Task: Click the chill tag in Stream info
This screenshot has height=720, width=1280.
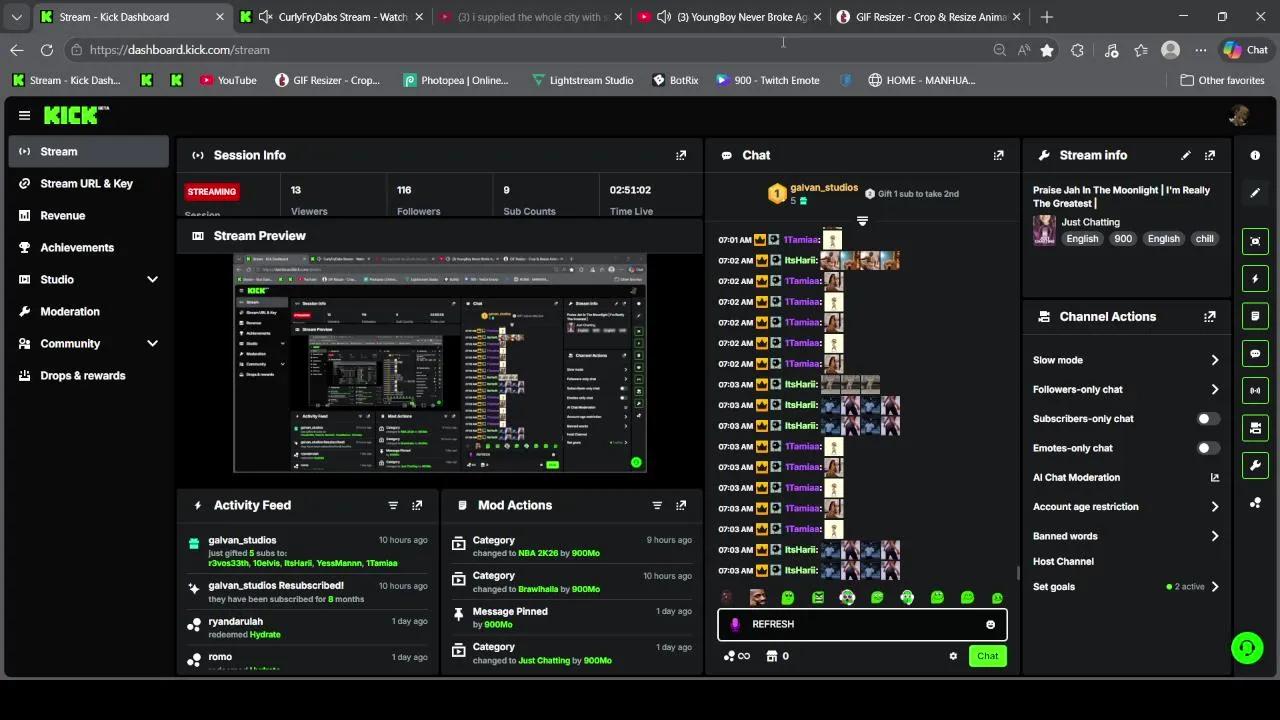Action: [1205, 239]
